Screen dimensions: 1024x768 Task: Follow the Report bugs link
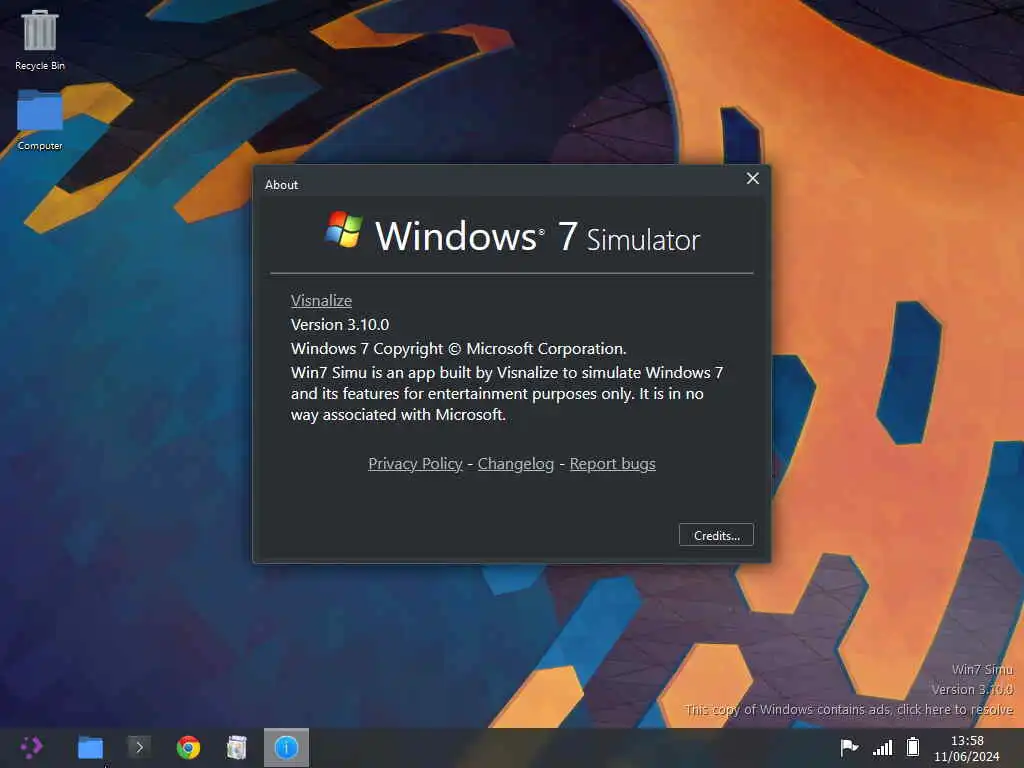tap(613, 464)
